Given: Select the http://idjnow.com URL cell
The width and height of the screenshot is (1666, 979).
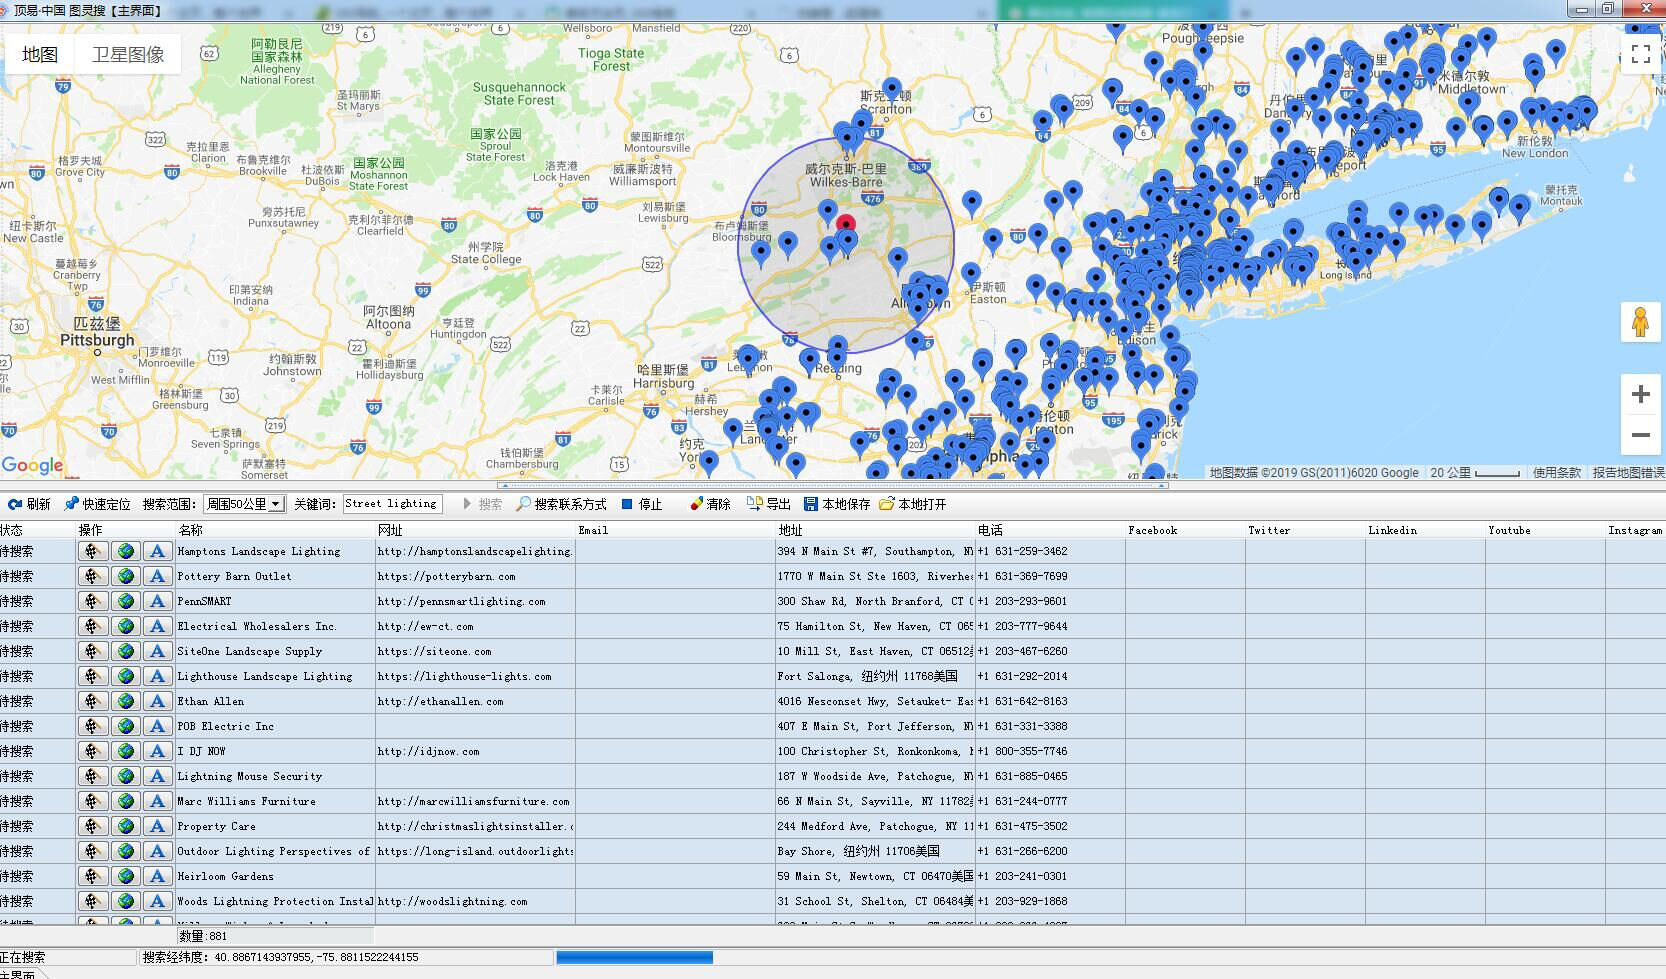Looking at the screenshot, I should 475,751.
